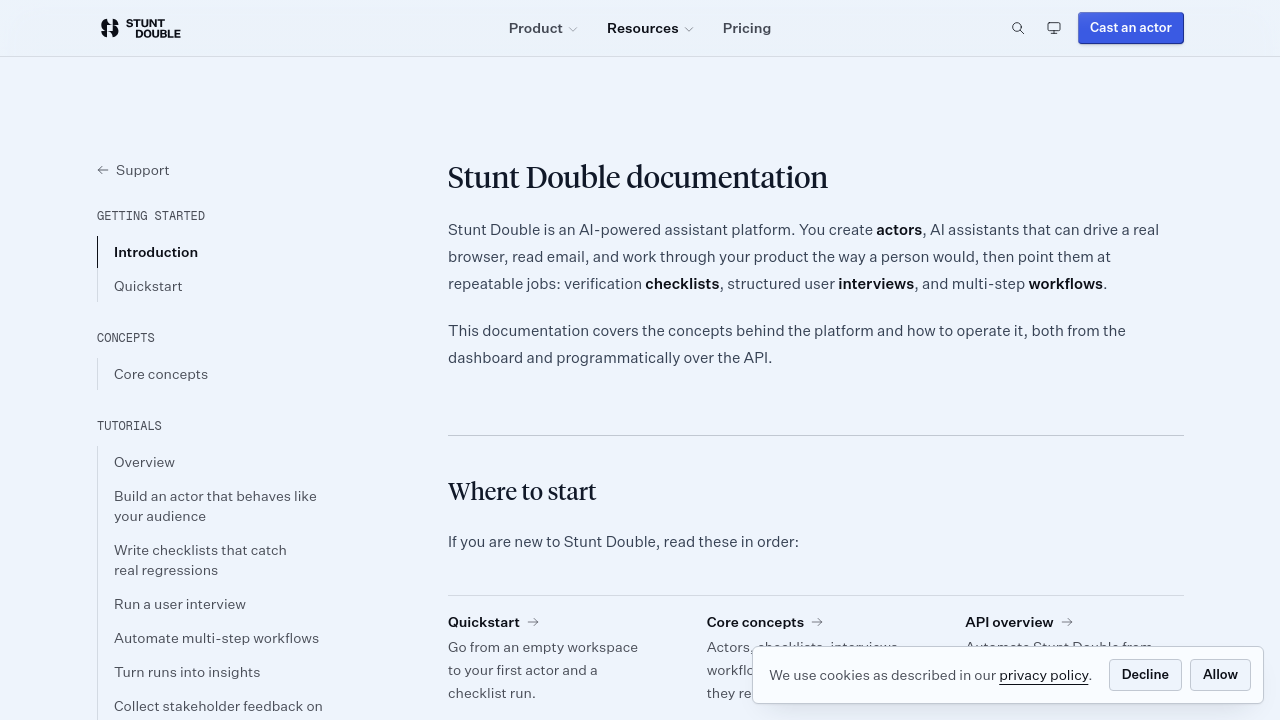
Task: Click the bold word 'workflows'
Action: [1066, 284]
